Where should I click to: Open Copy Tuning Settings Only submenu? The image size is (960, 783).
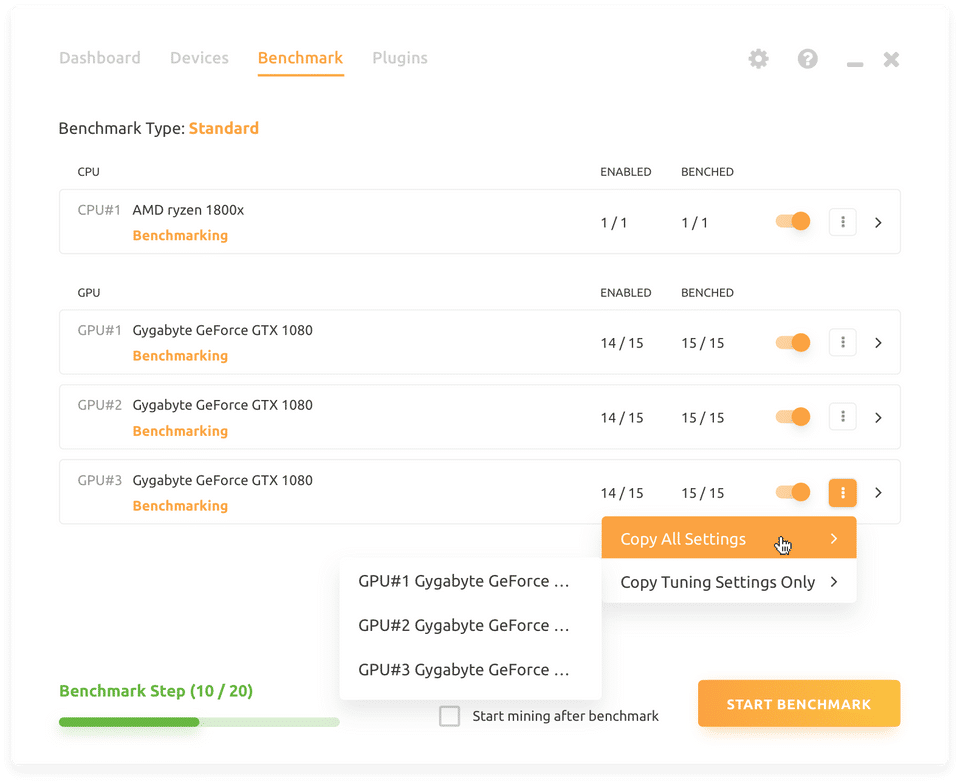(x=729, y=582)
